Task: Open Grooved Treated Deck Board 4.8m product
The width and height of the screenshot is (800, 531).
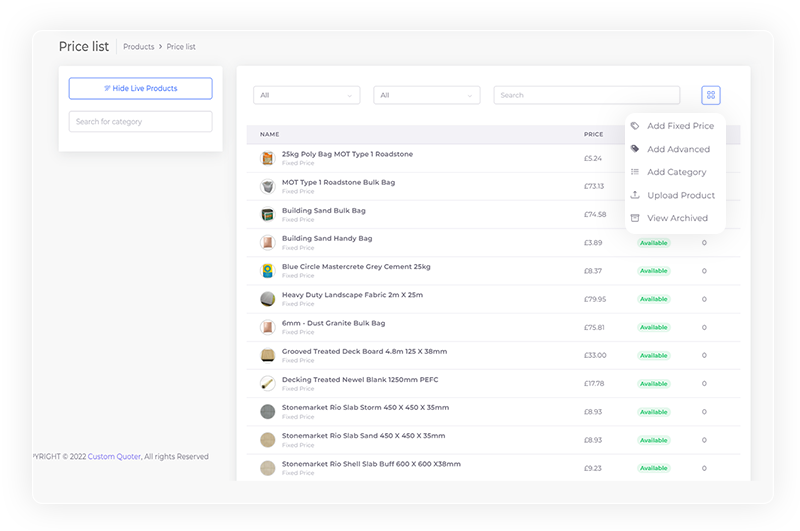Action: point(364,351)
